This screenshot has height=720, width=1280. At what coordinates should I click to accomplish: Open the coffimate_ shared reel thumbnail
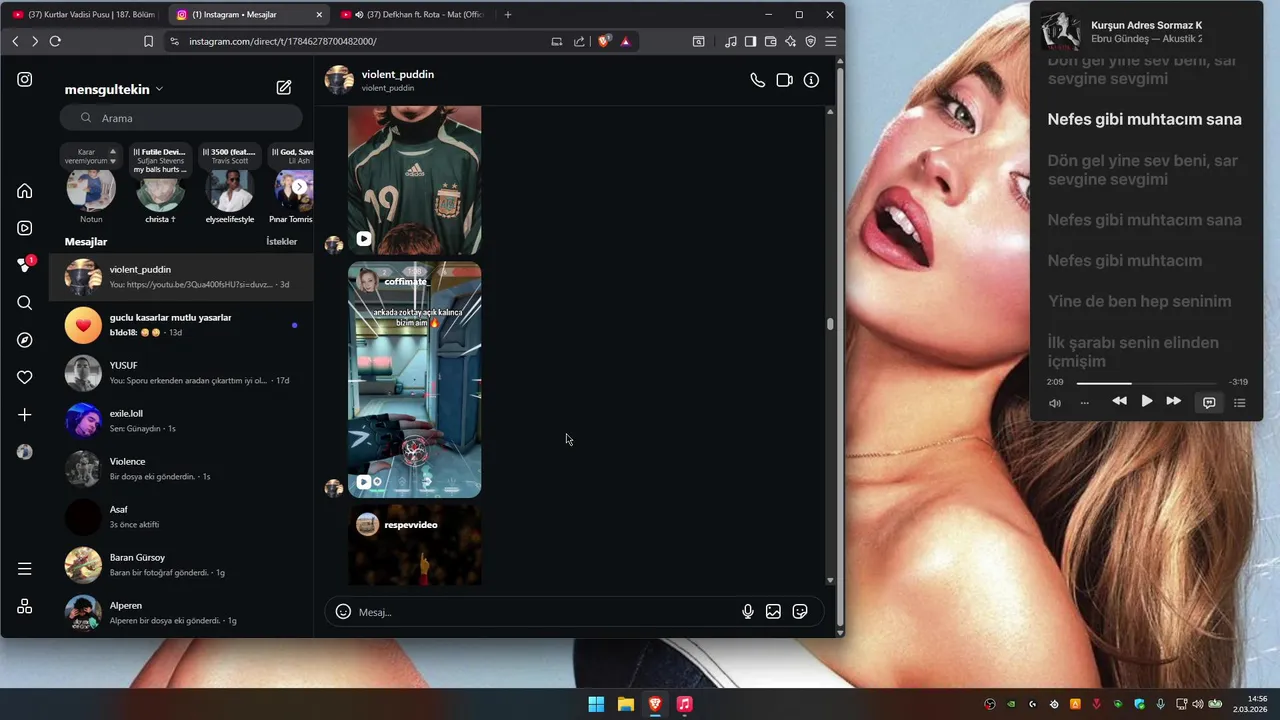(414, 380)
